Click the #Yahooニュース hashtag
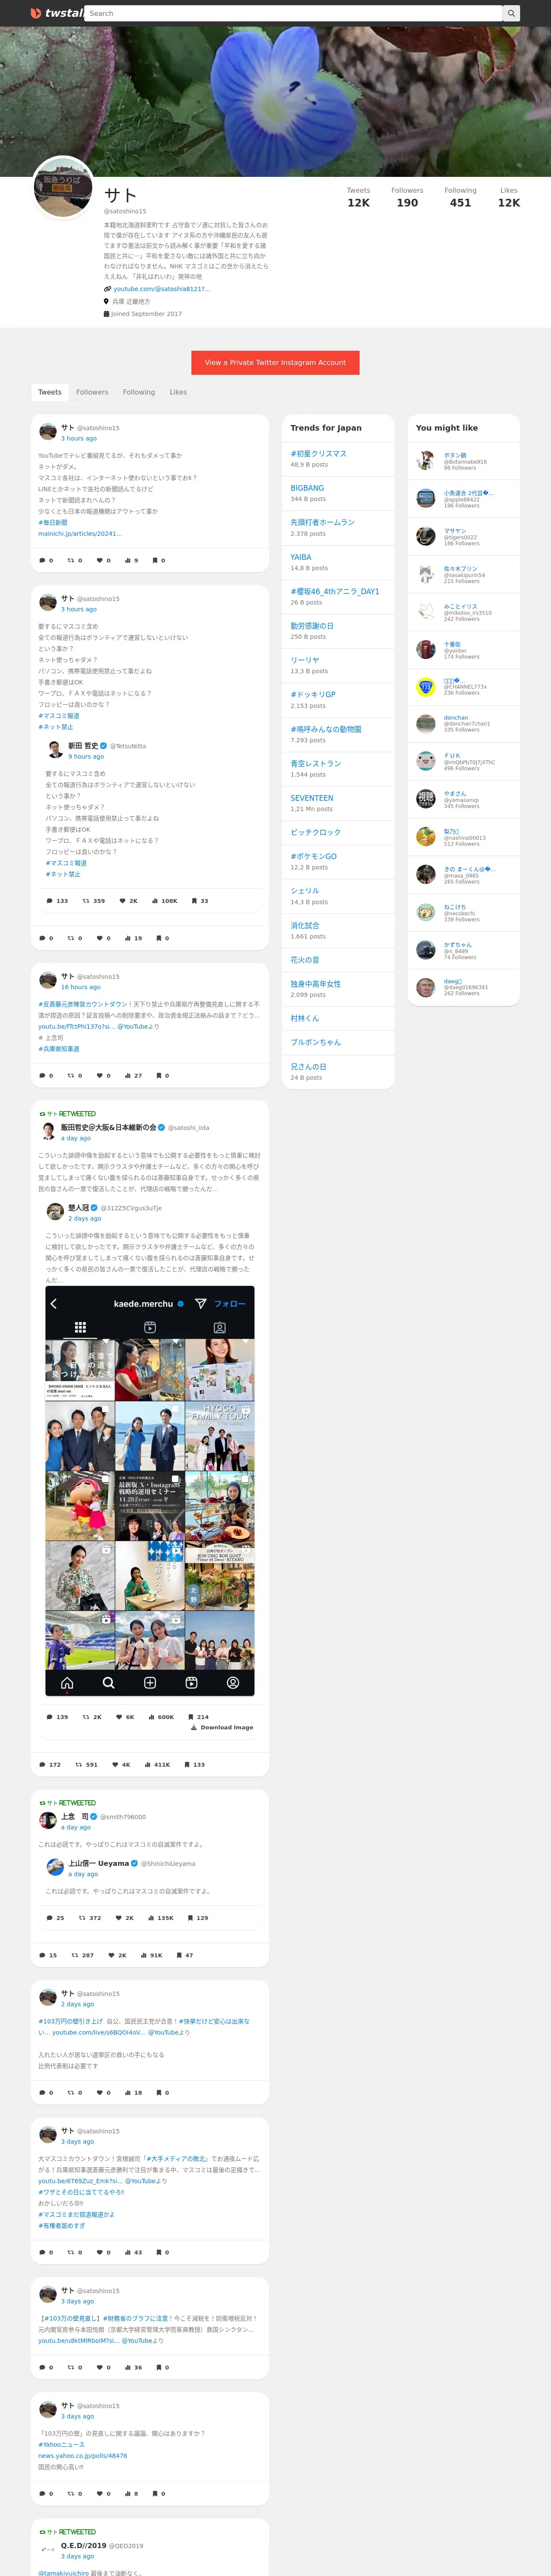This screenshot has width=551, height=2576. (x=61, y=2445)
